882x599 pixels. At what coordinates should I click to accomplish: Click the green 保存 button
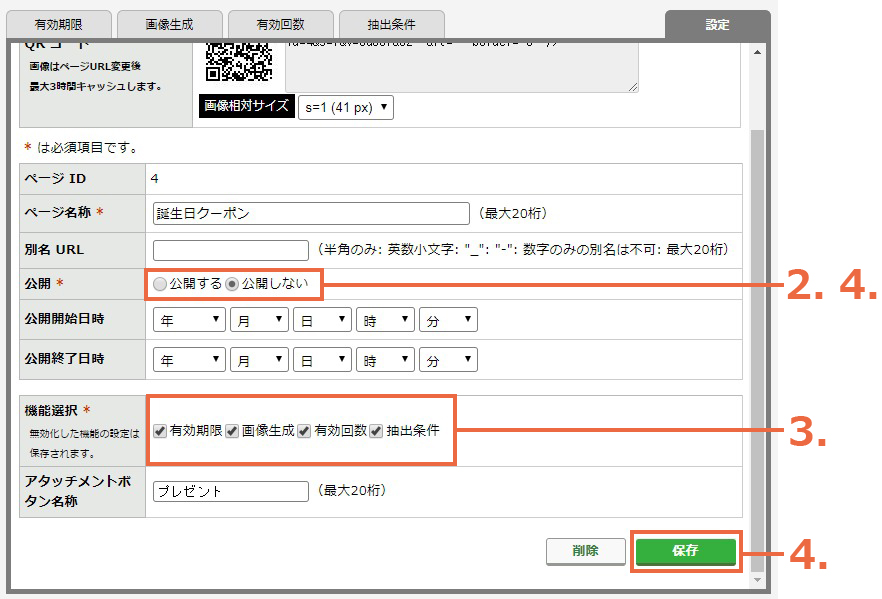686,551
